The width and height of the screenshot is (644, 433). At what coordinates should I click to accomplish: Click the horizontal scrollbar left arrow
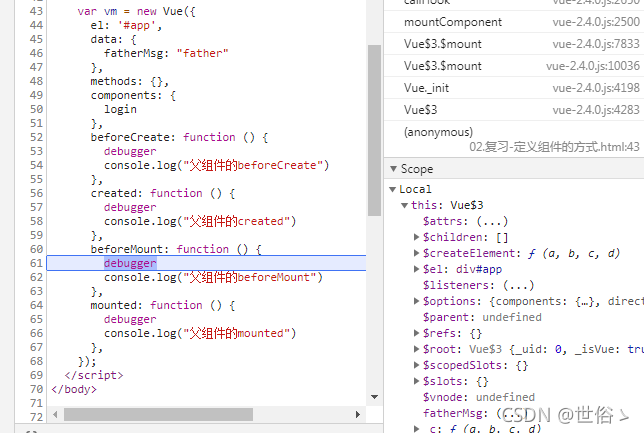pyautogui.click(x=55, y=415)
